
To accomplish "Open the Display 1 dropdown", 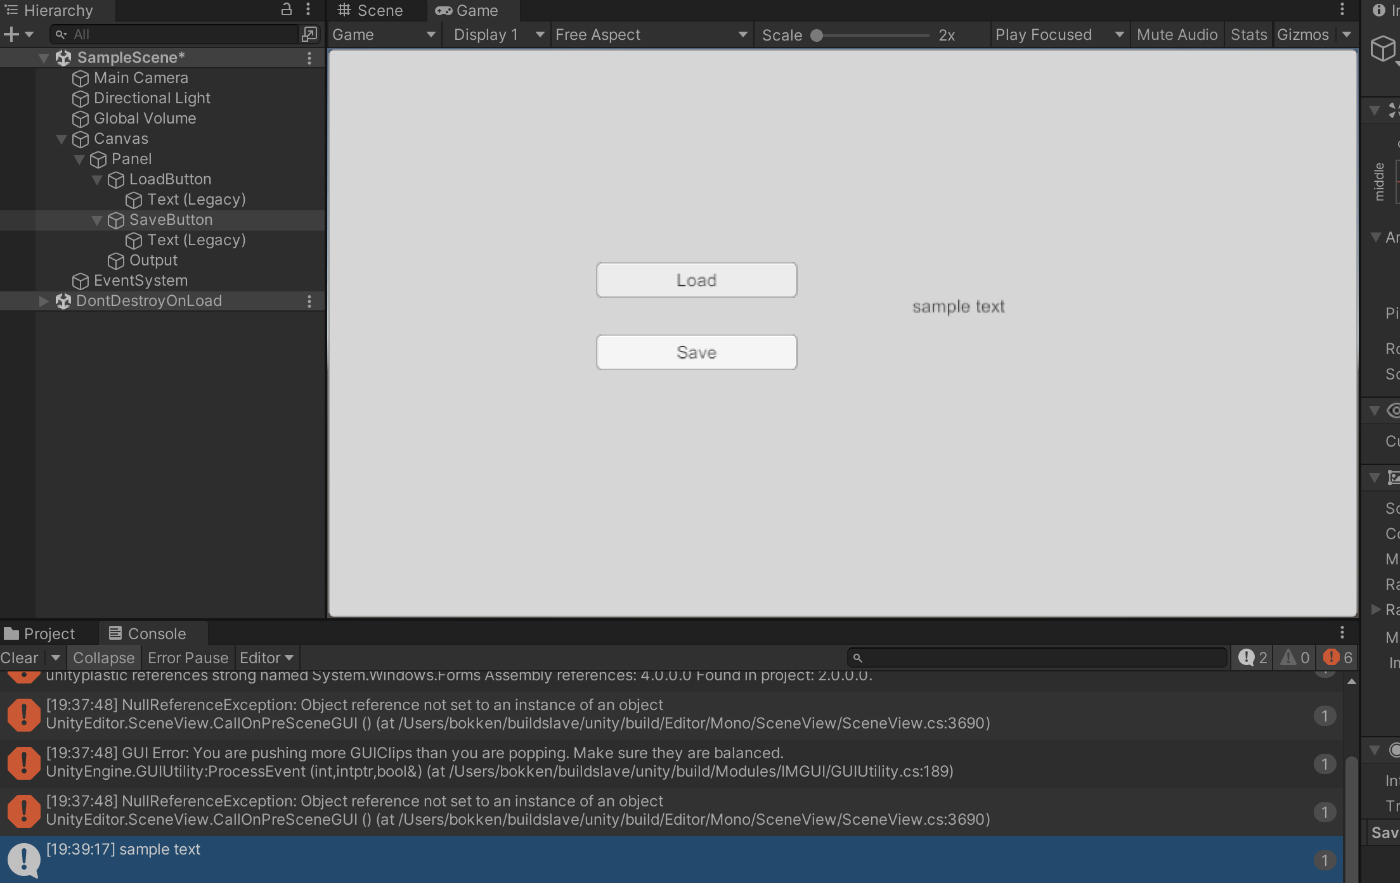I will point(497,34).
